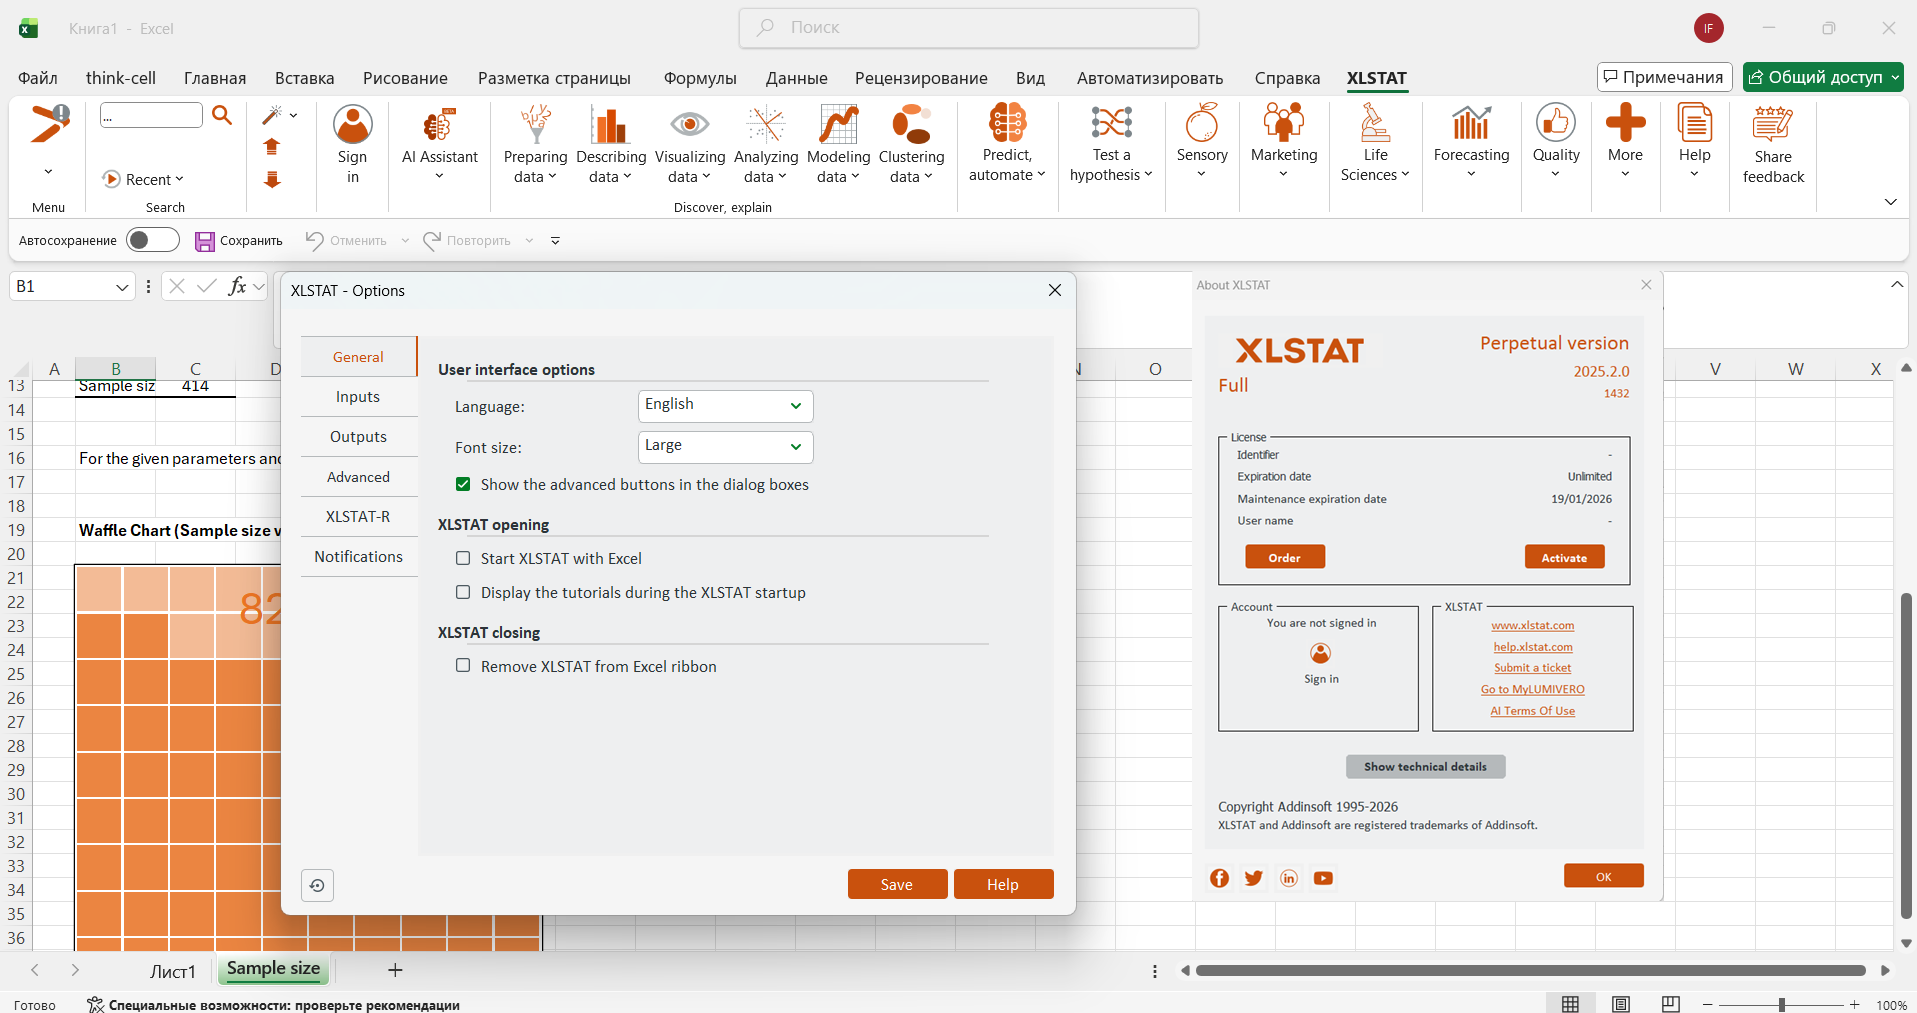Click Activate in About XLSTAT
Screen dimensions: 1917x1013
click(x=1564, y=557)
